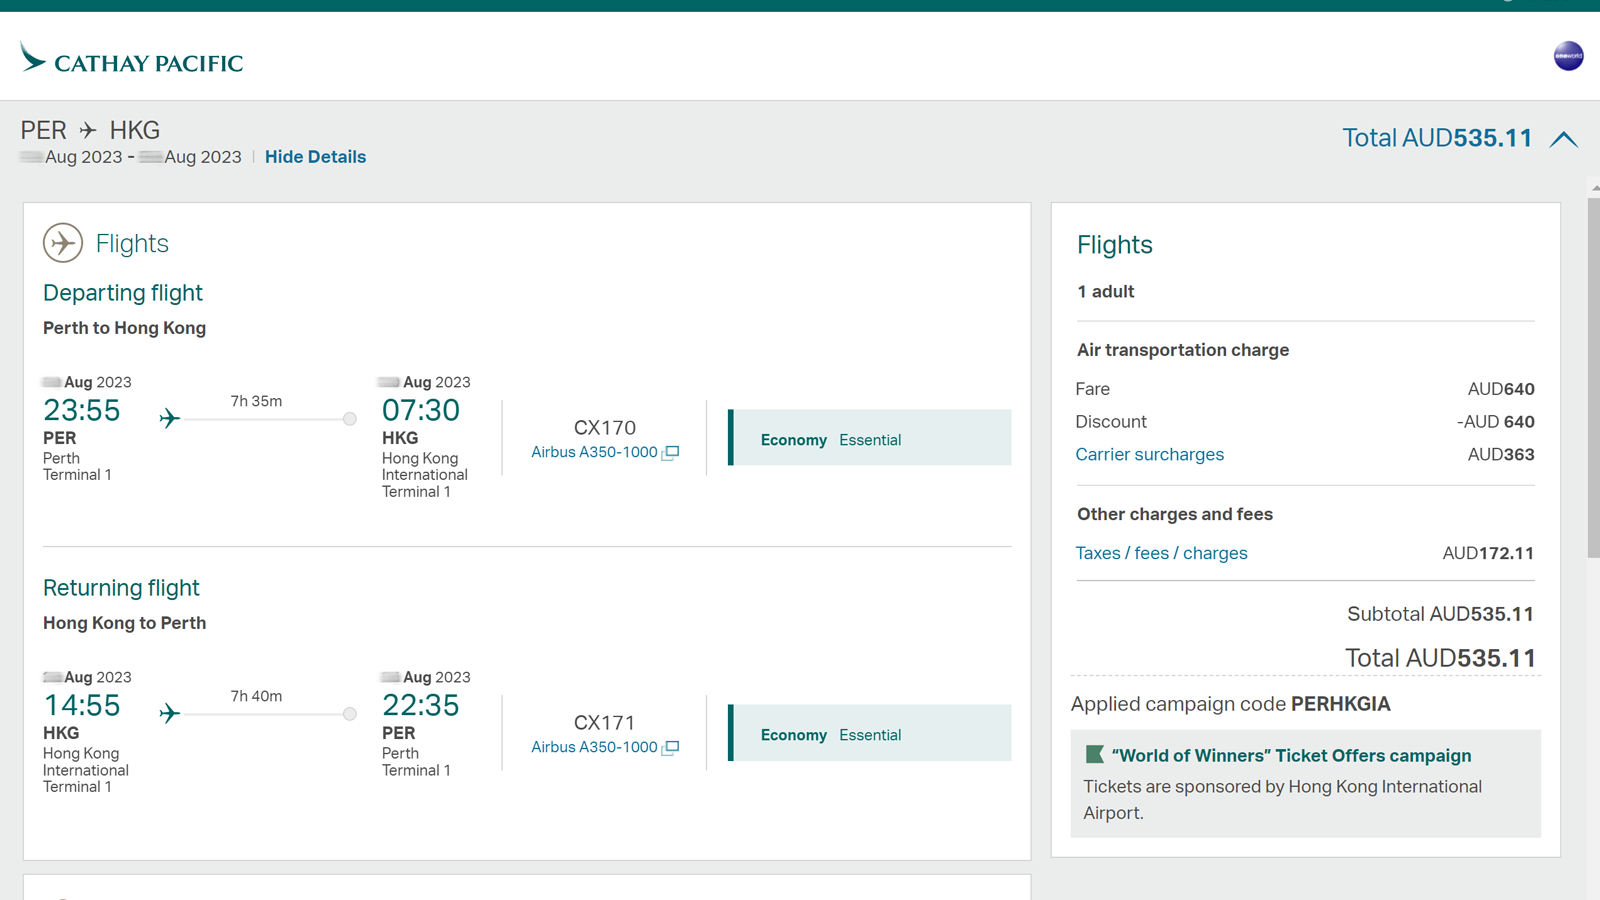The width and height of the screenshot is (1600, 900).
Task: Click the departing flight plane icon at 23:55
Action: [x=170, y=418]
